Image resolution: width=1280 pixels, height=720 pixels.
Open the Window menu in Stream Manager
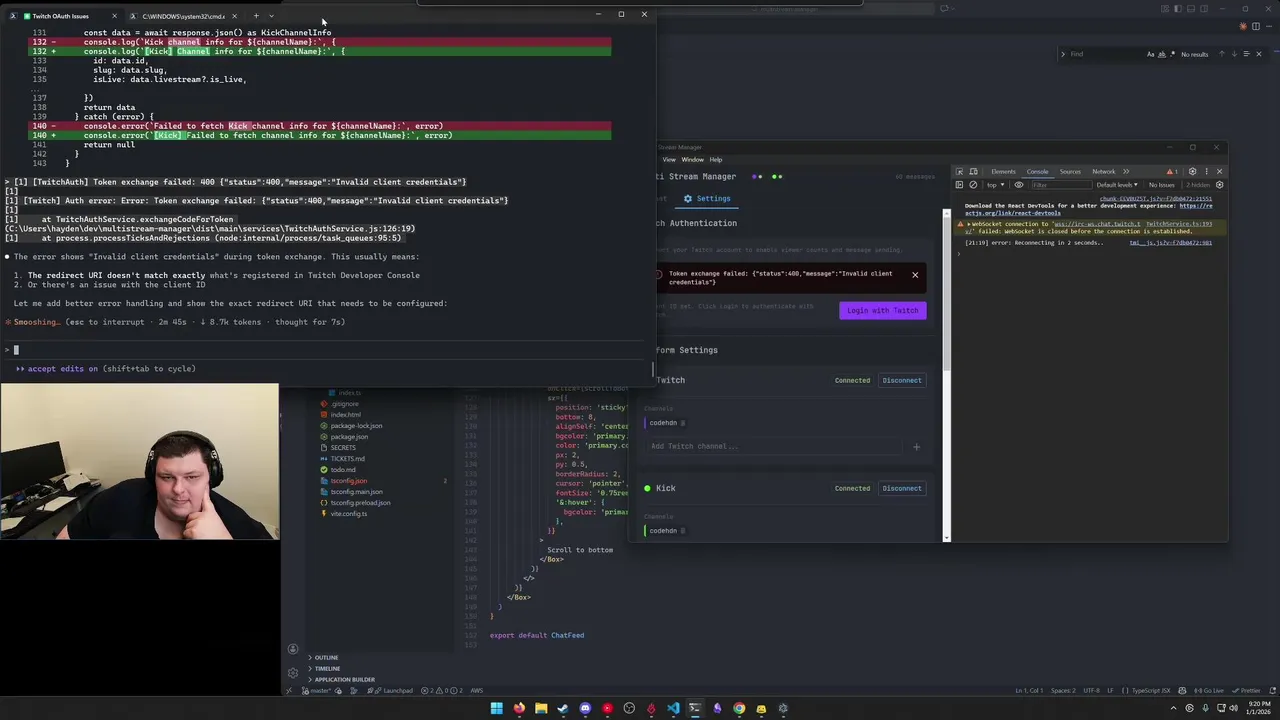[x=692, y=159]
